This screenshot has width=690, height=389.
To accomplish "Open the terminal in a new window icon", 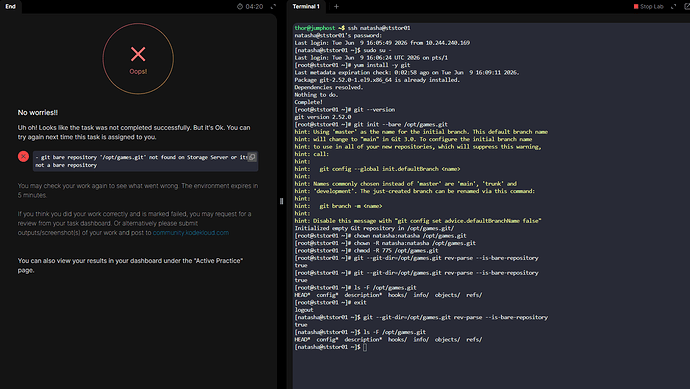I will tap(686, 6).
